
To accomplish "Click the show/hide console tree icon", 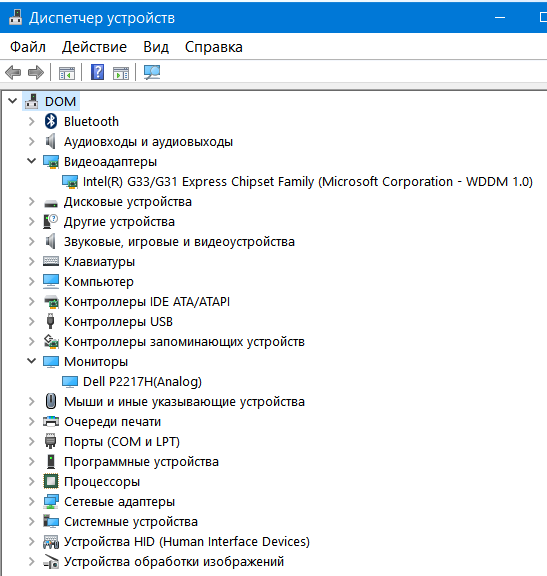I will 67,73.
